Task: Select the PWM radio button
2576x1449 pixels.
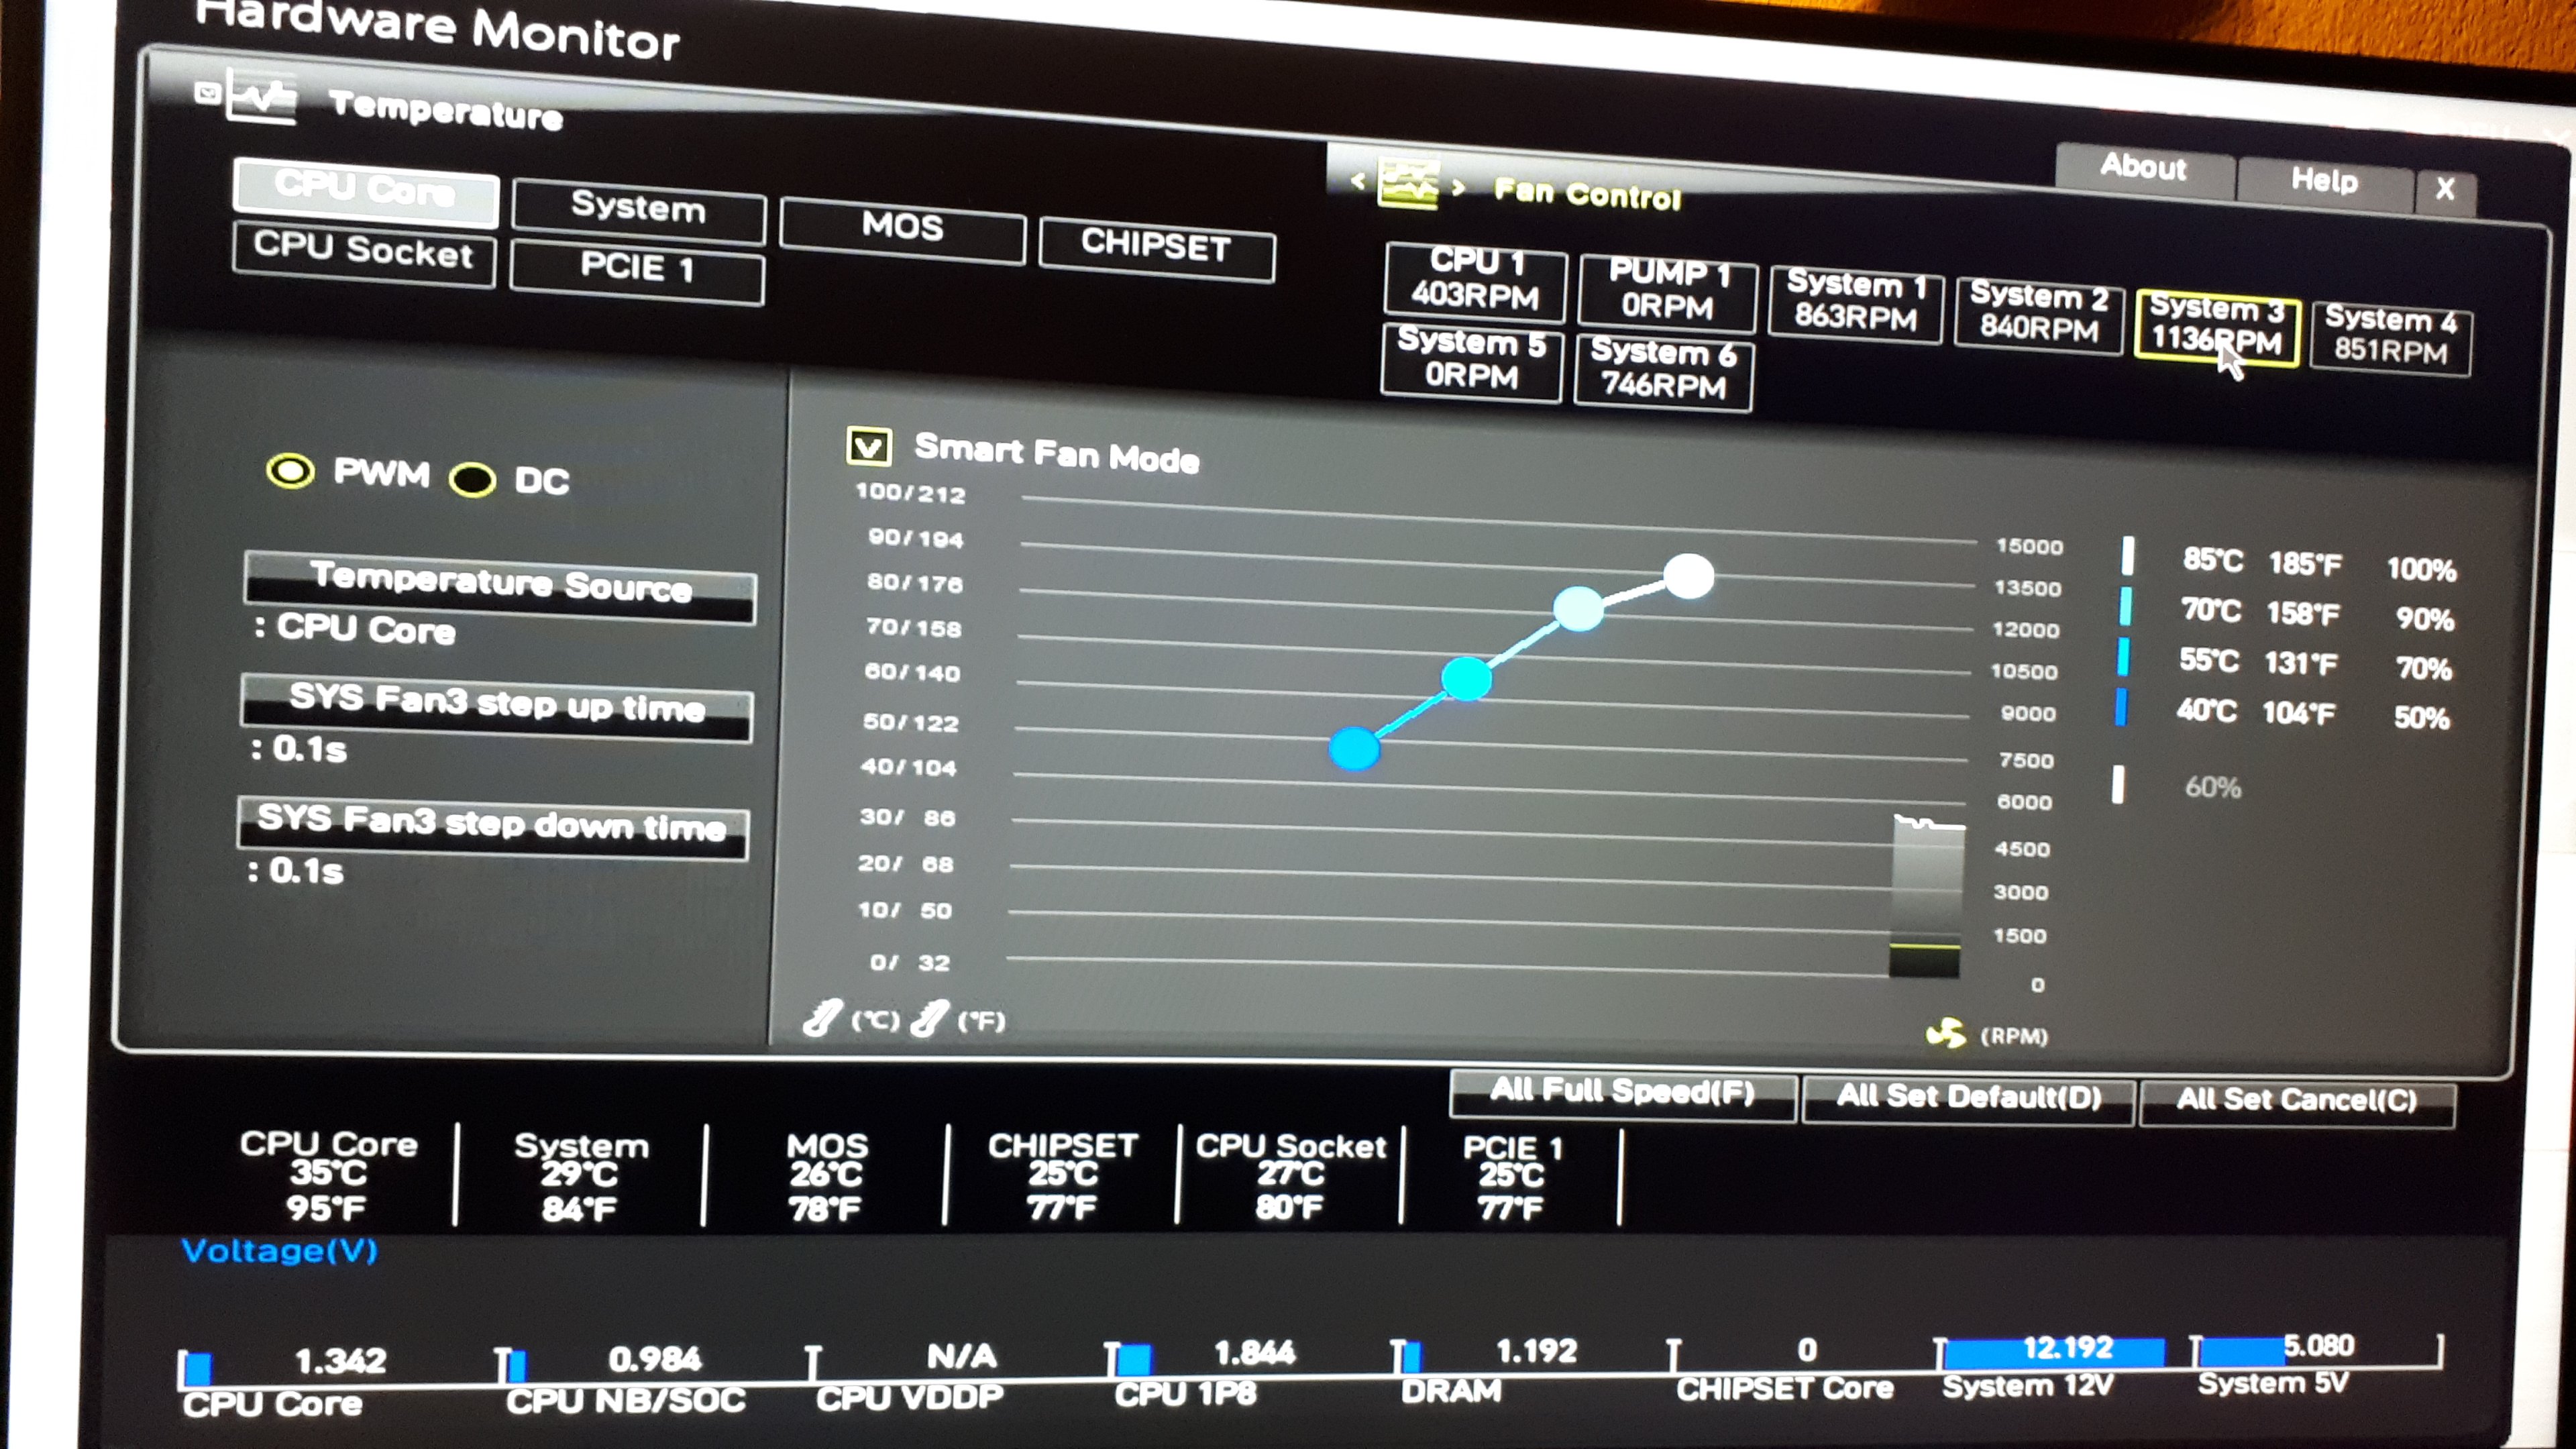Action: point(290,471)
